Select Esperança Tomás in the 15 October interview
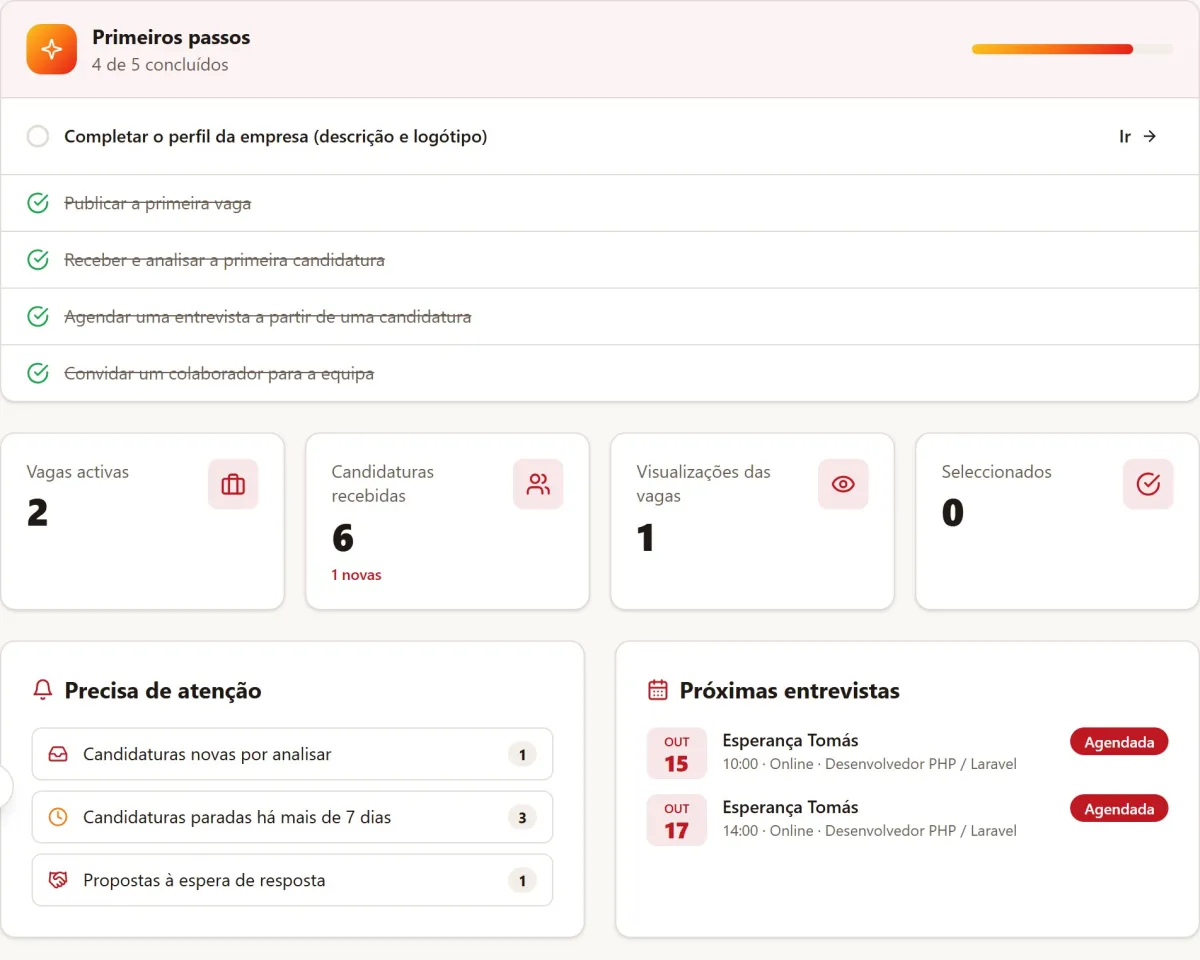 [791, 741]
